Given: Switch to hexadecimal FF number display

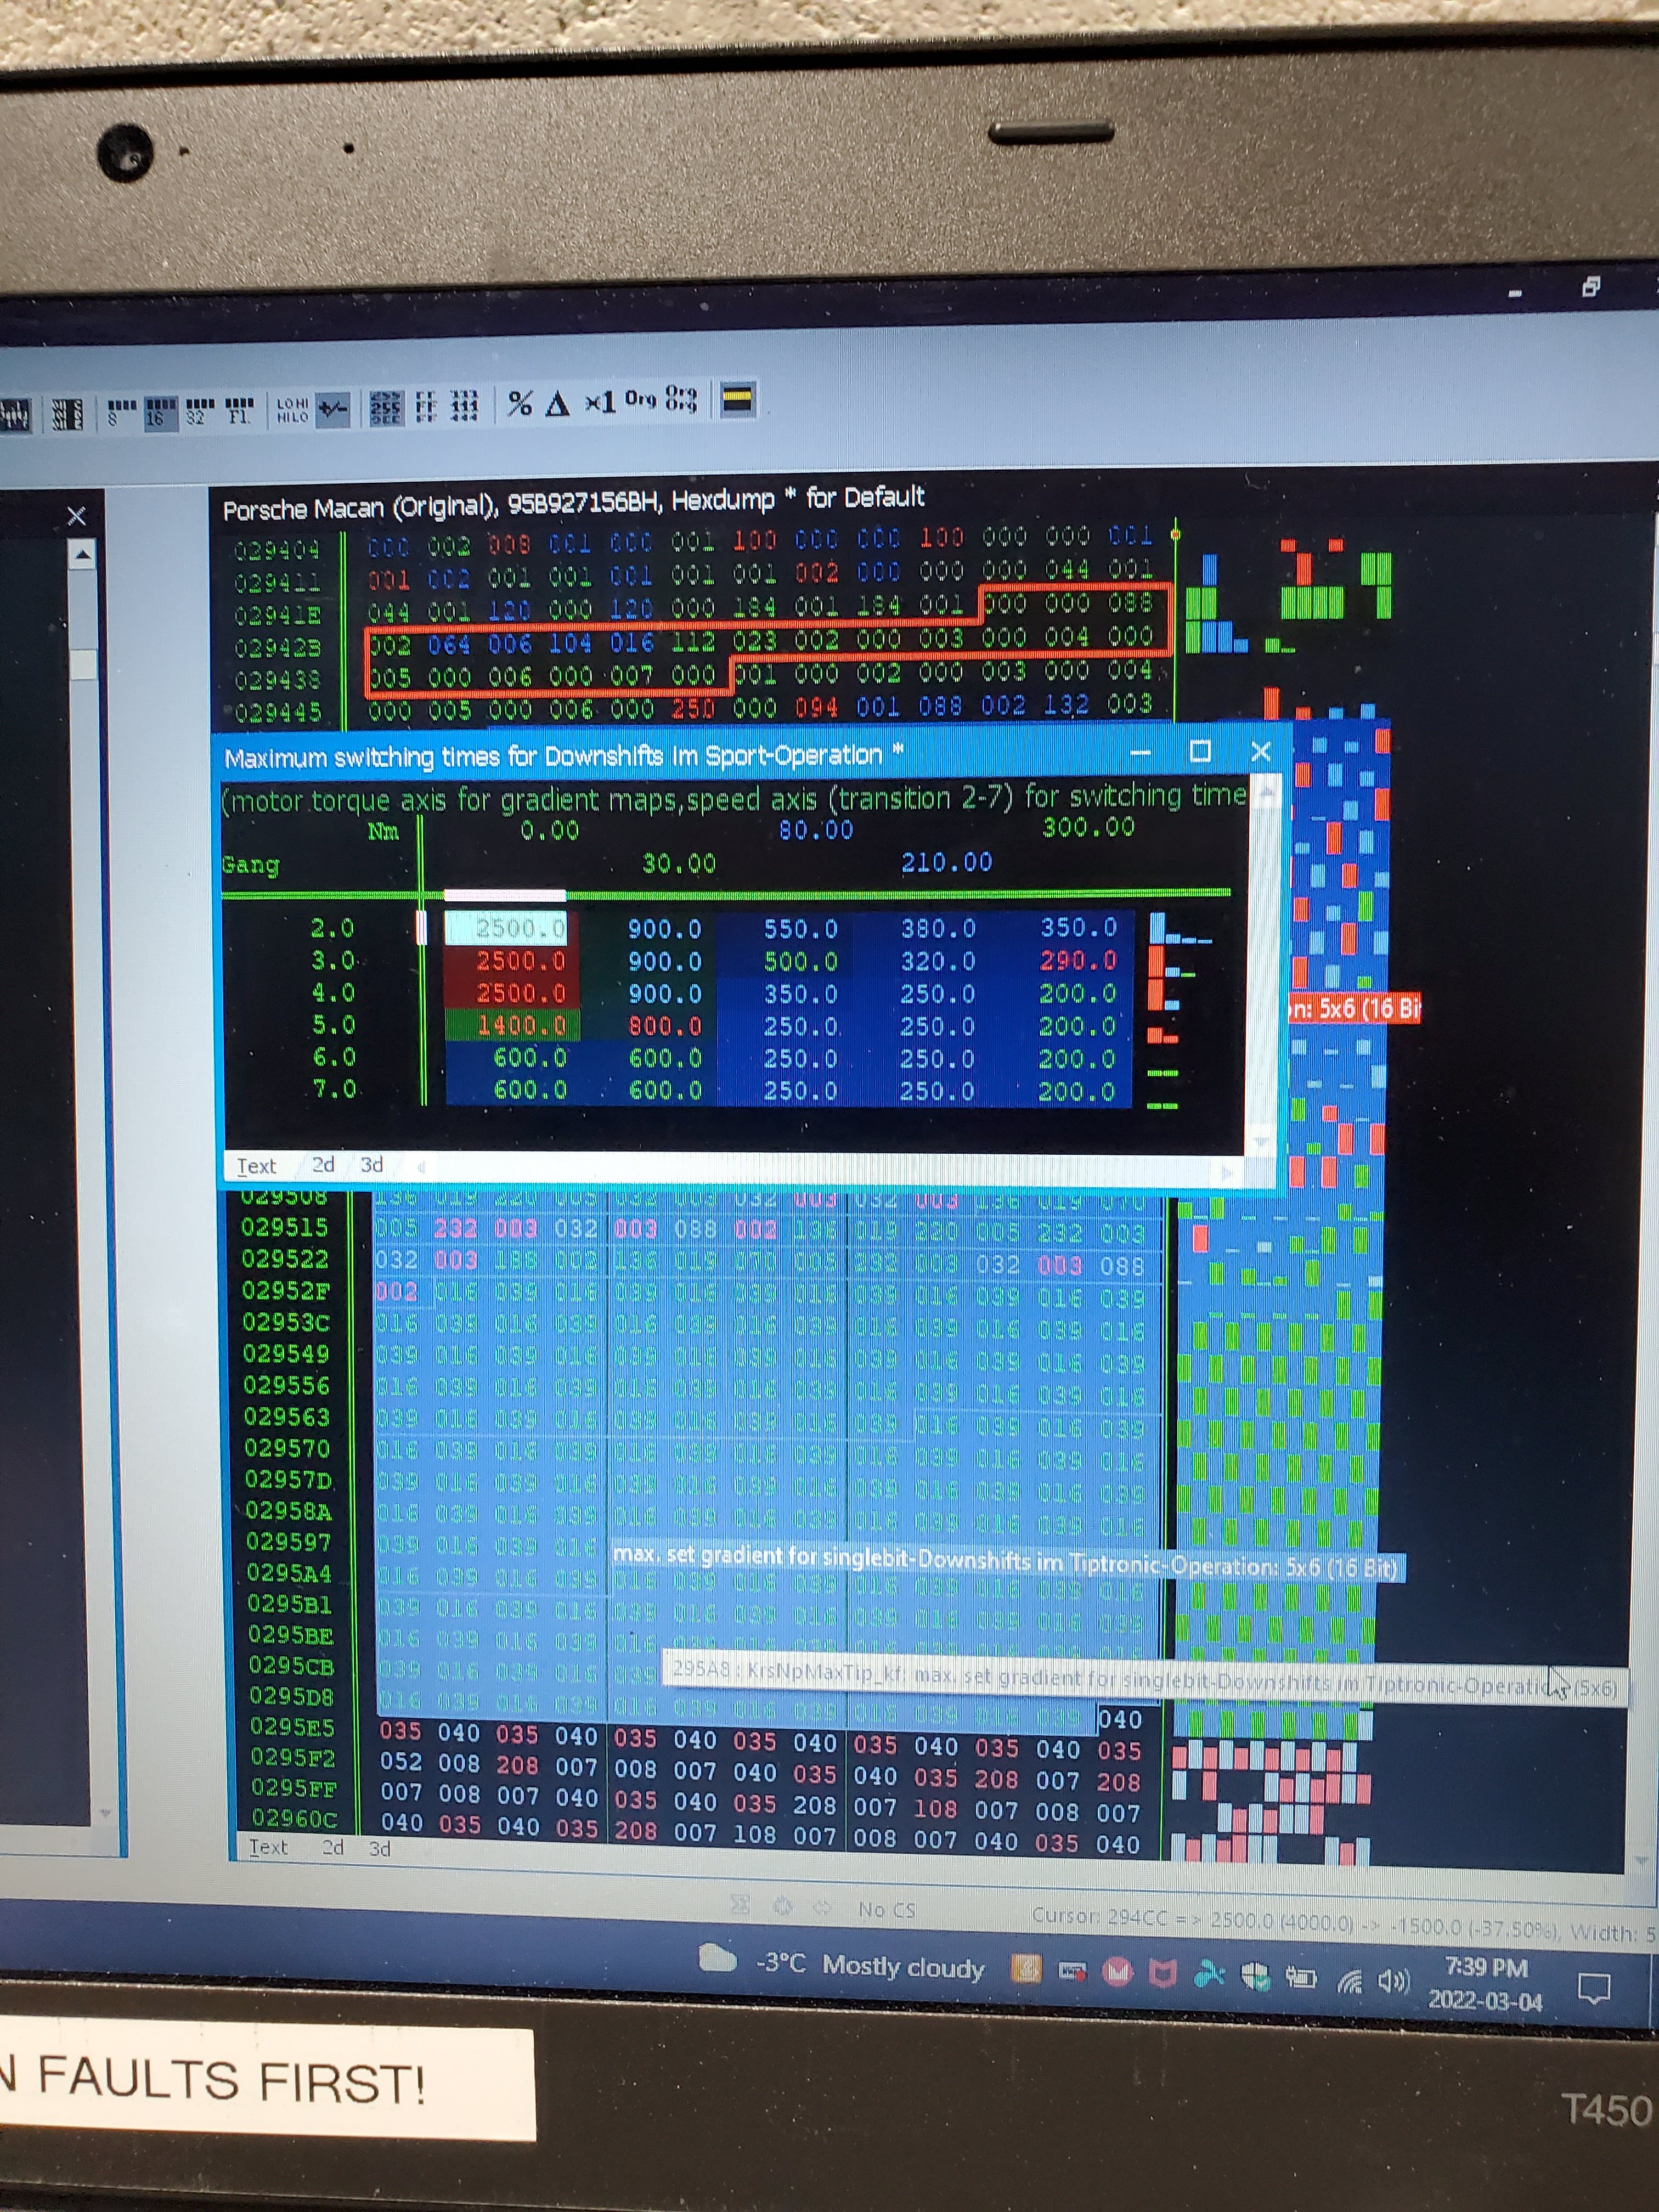Looking at the screenshot, I should (426, 406).
